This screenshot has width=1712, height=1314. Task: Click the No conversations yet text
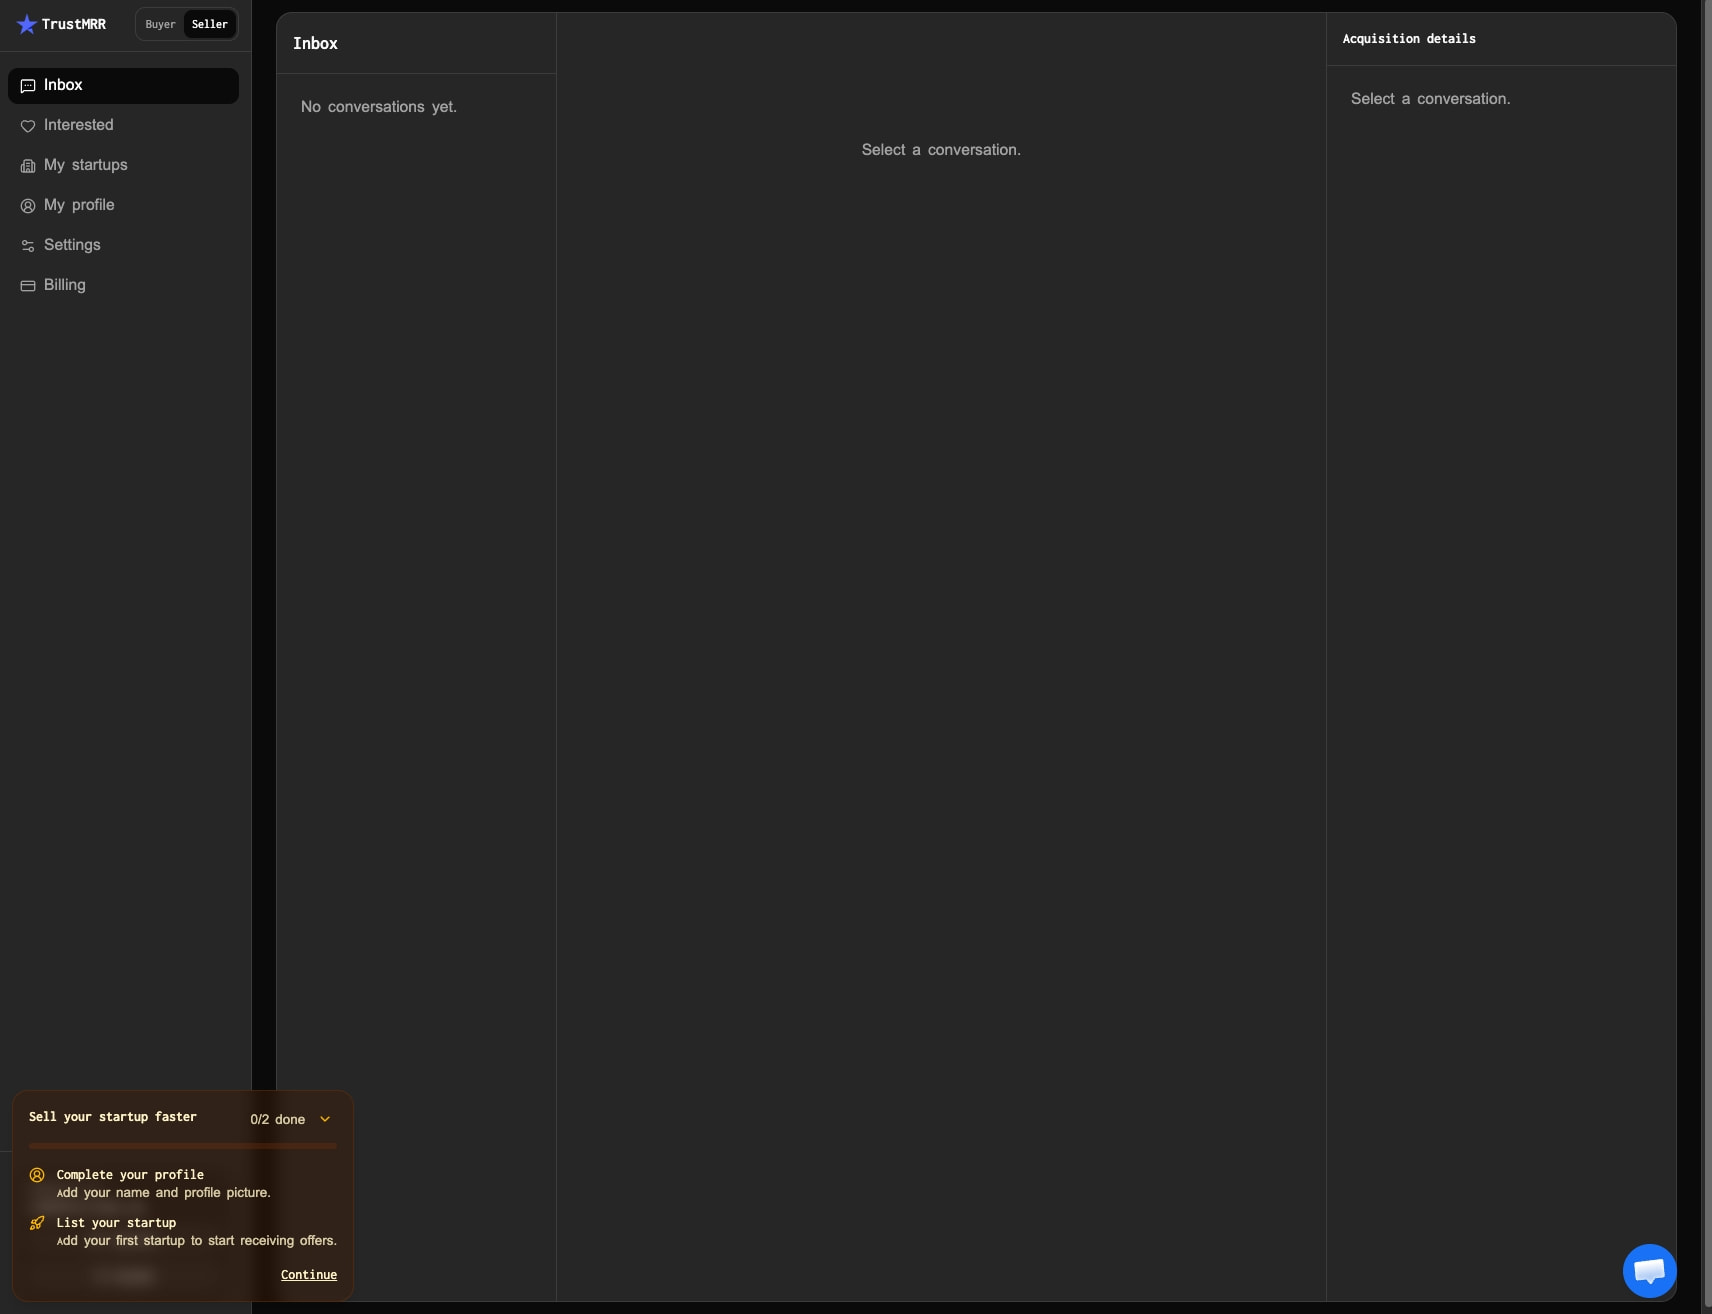pyautogui.click(x=379, y=107)
